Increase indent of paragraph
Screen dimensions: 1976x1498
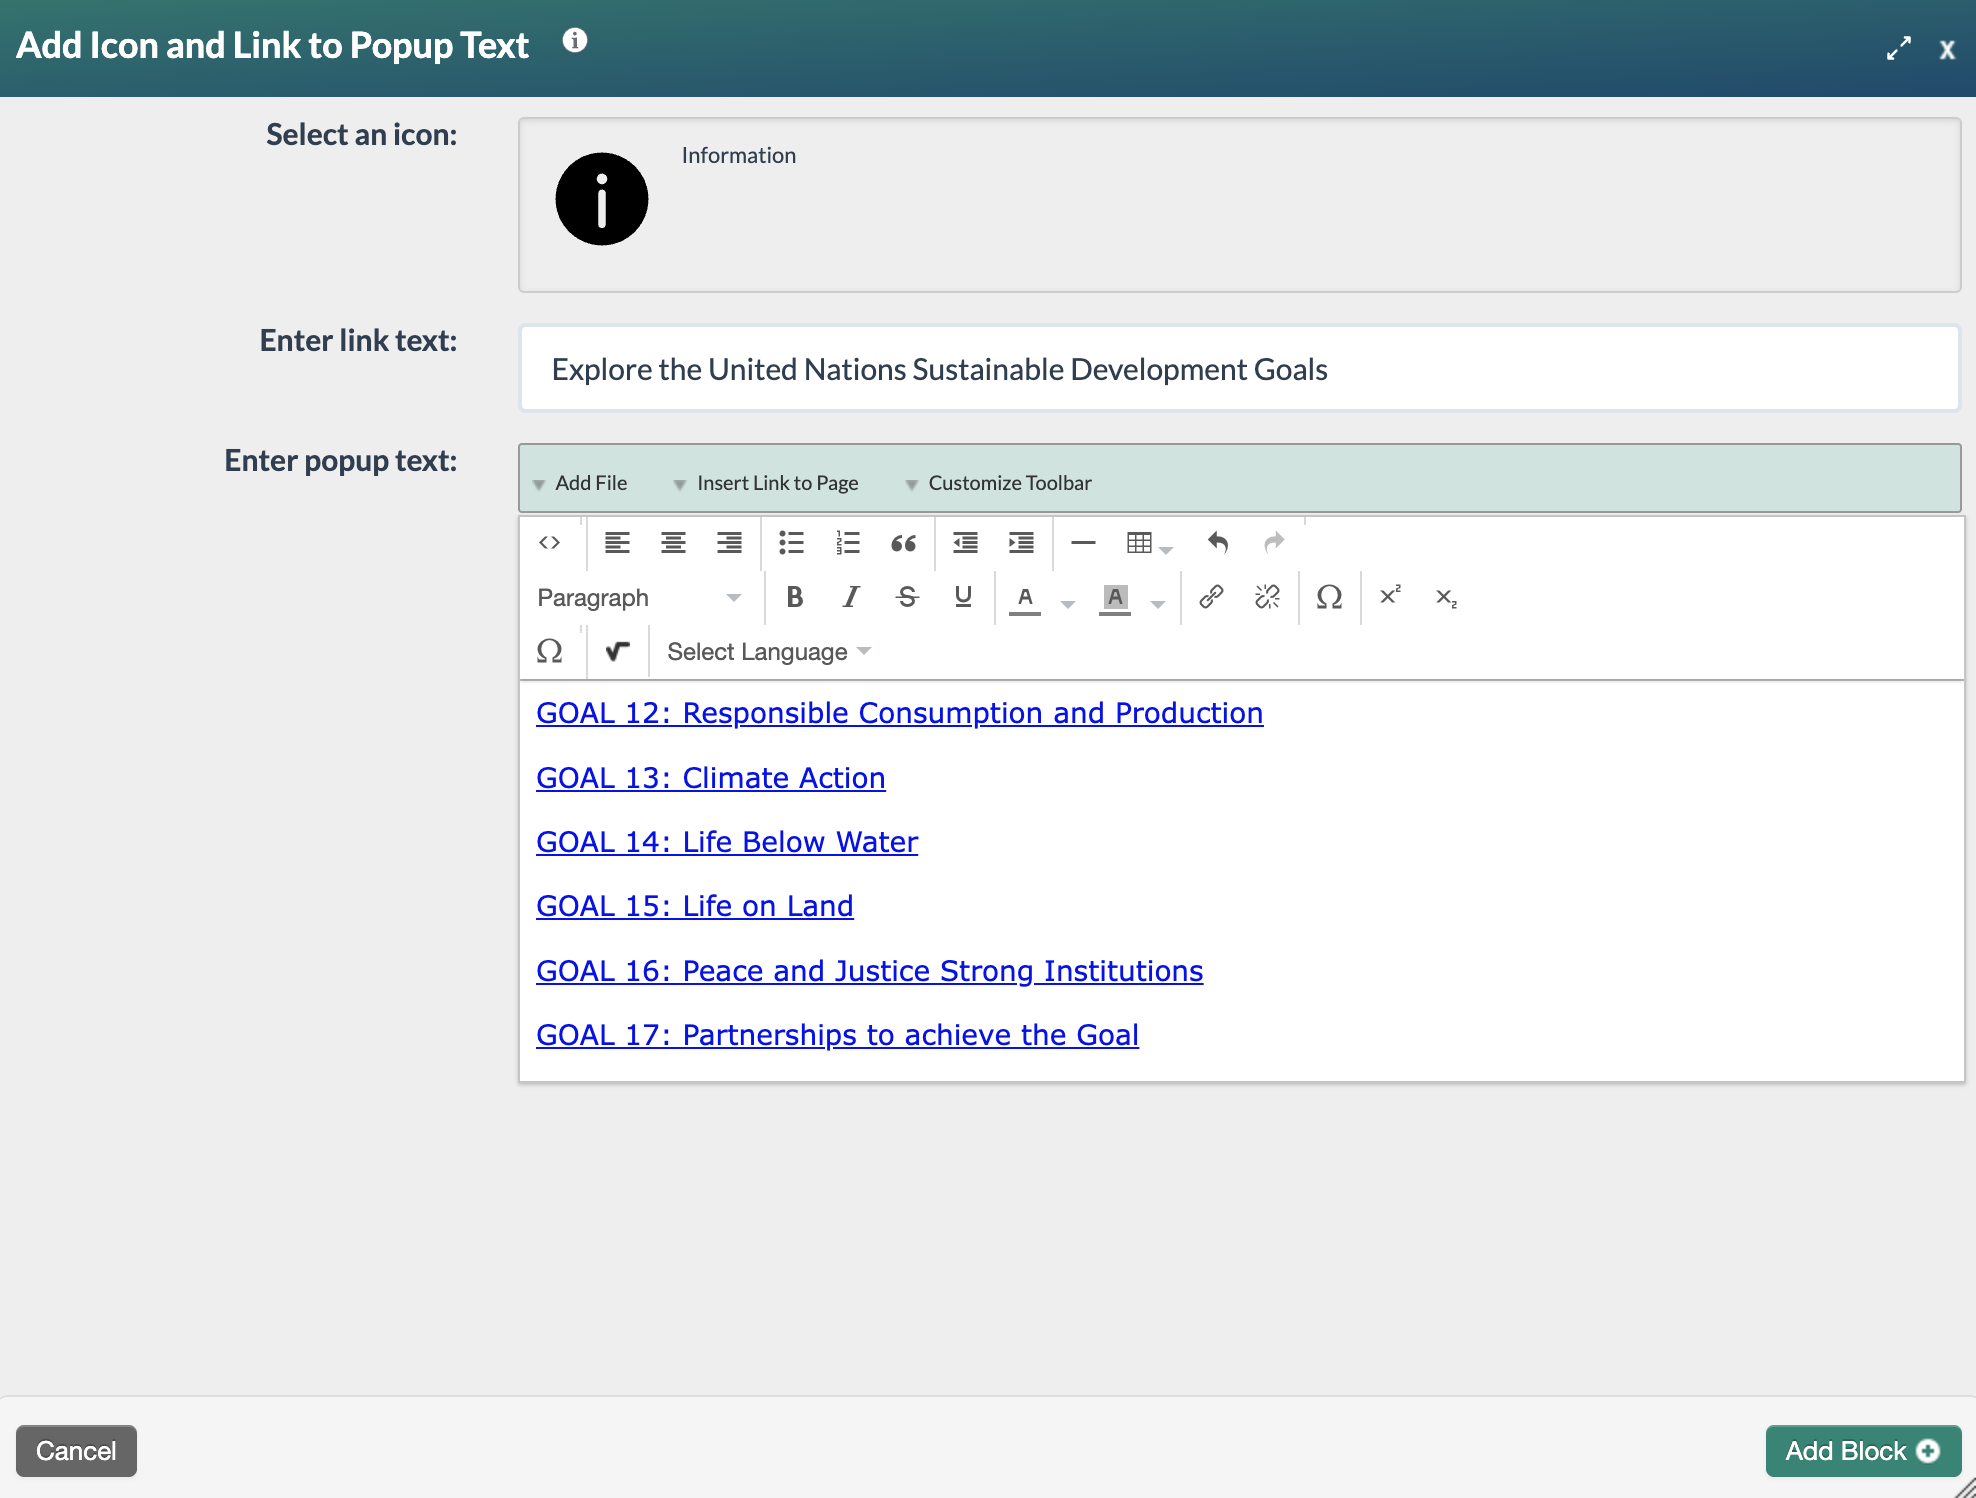click(x=1021, y=543)
